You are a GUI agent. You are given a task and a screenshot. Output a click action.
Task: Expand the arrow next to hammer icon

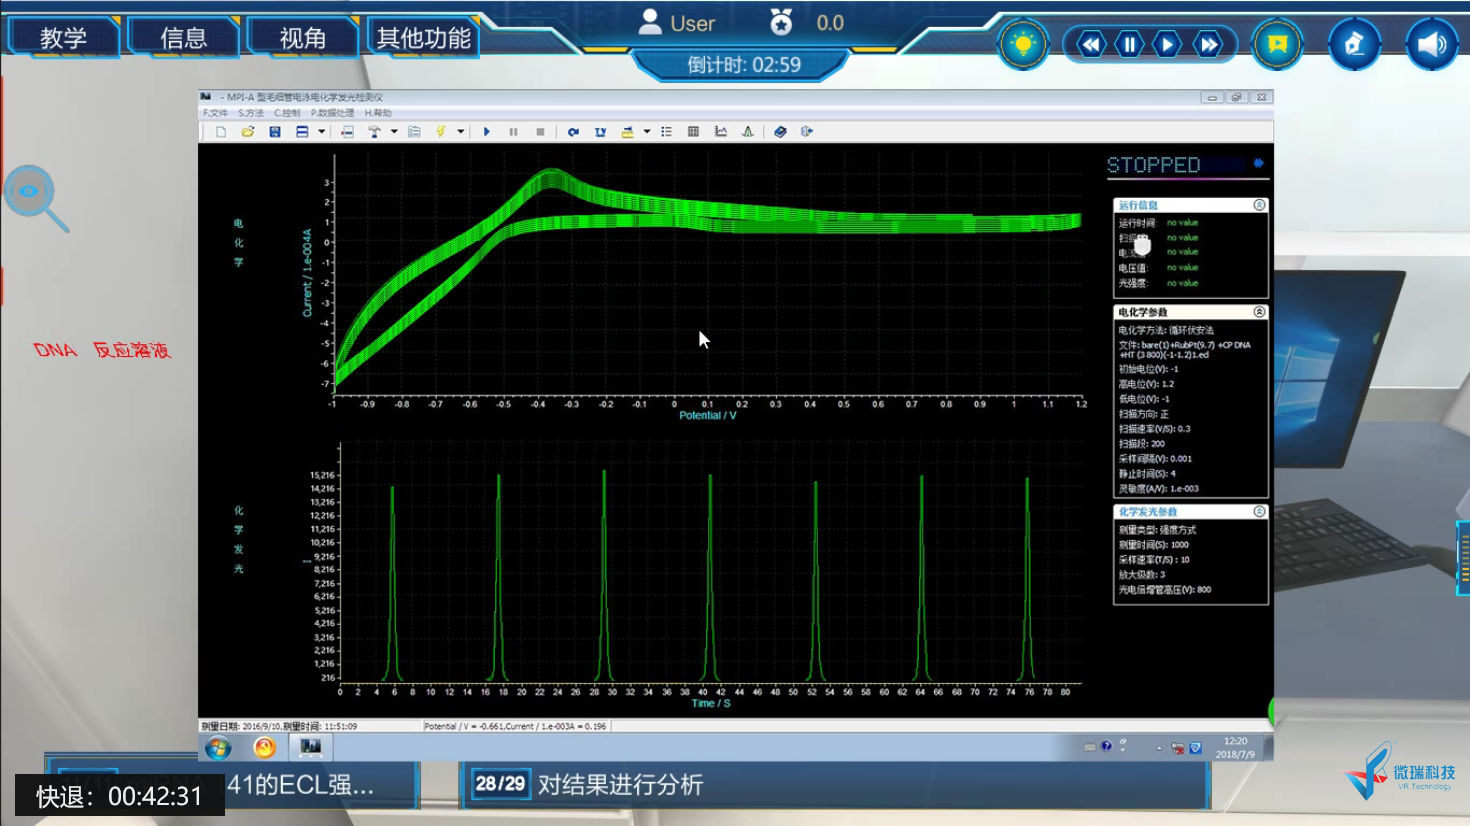click(394, 132)
